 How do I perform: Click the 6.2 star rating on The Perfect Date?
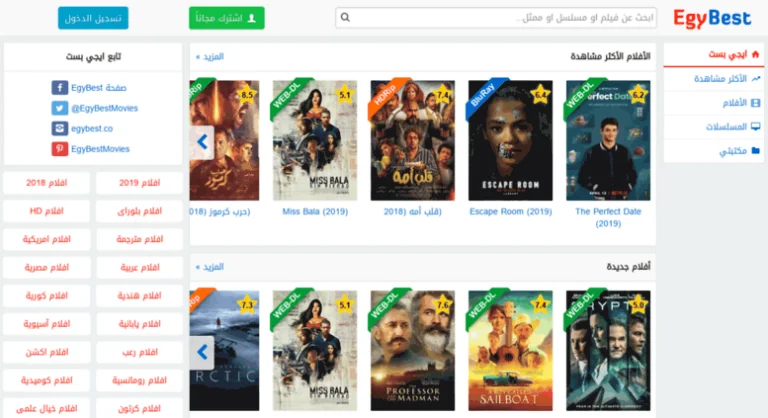point(638,94)
